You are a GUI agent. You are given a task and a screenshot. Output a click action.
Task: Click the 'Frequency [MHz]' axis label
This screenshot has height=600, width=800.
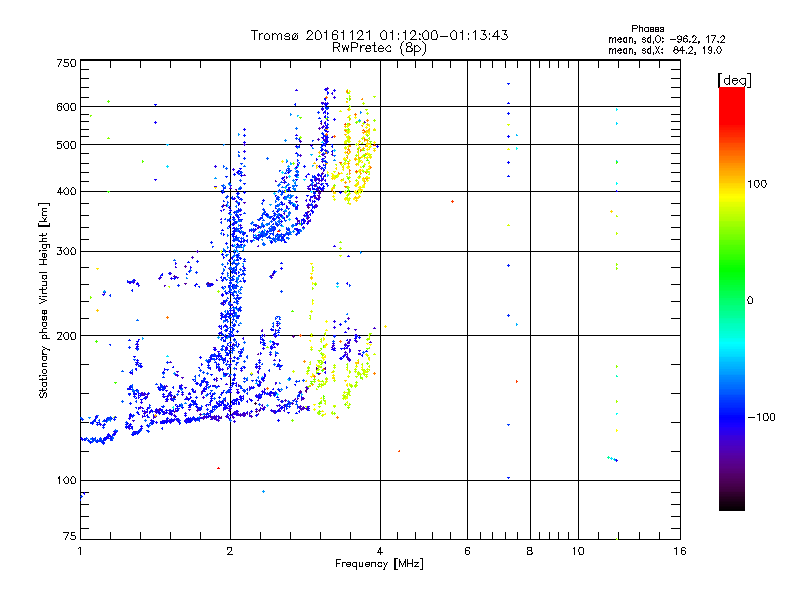point(379,564)
